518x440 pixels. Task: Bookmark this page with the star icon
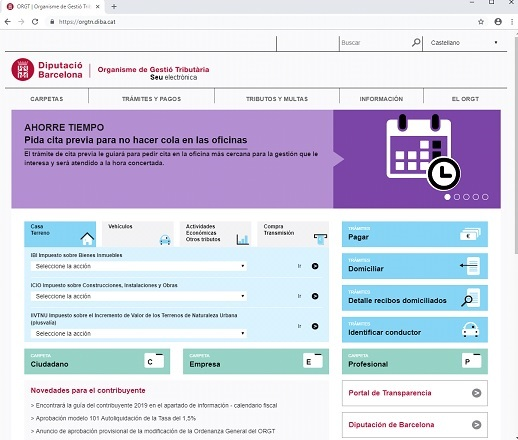click(x=481, y=22)
